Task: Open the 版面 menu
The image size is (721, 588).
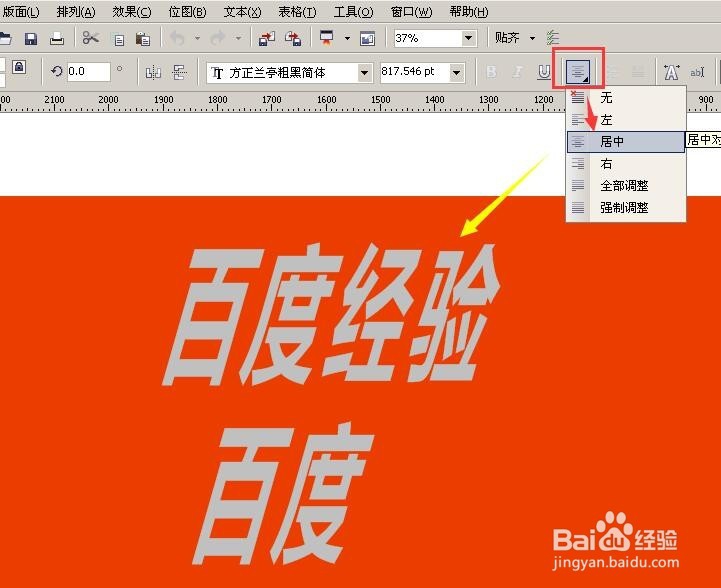Action: [21, 11]
